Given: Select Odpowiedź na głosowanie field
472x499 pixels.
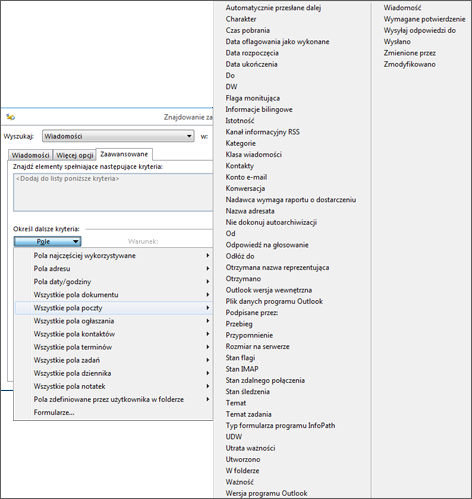Looking at the screenshot, I should pos(267,245).
